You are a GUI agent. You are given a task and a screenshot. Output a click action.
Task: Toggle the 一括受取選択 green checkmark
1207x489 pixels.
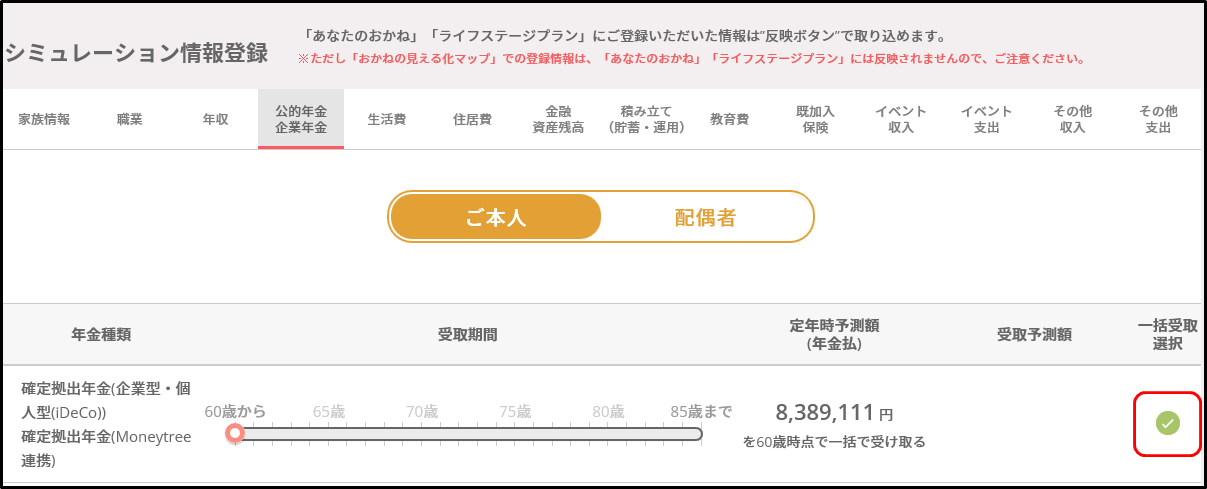[1167, 423]
